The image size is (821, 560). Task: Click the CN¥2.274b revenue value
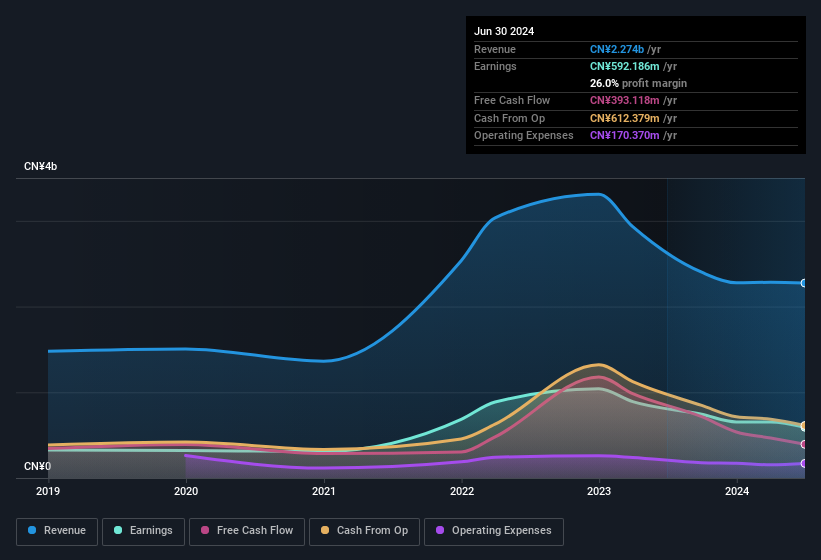pyautogui.click(x=617, y=49)
